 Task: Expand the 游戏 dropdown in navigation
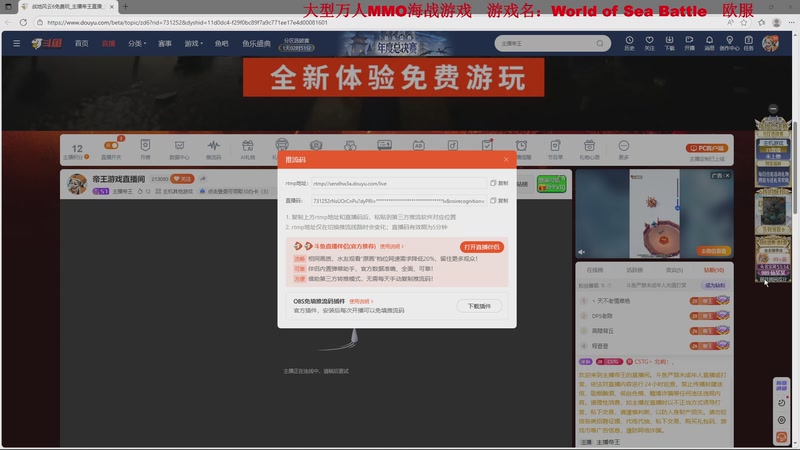[193, 43]
